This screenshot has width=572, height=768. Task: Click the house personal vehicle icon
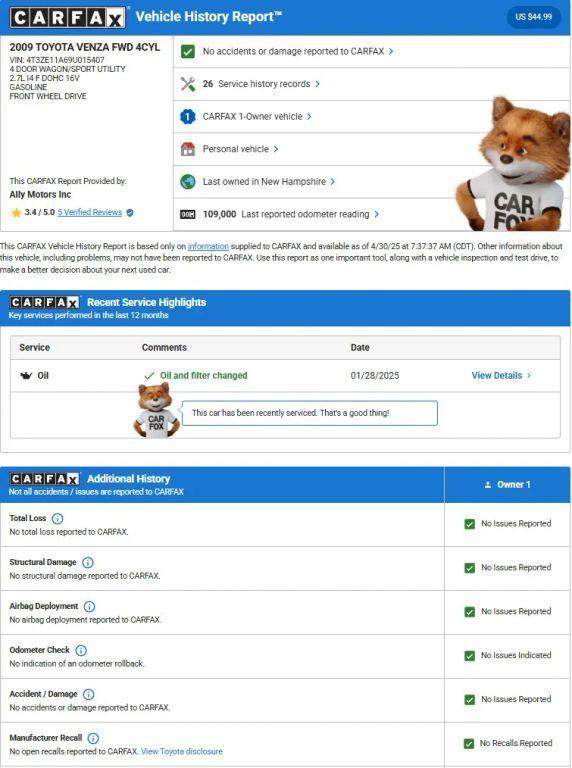coord(188,149)
